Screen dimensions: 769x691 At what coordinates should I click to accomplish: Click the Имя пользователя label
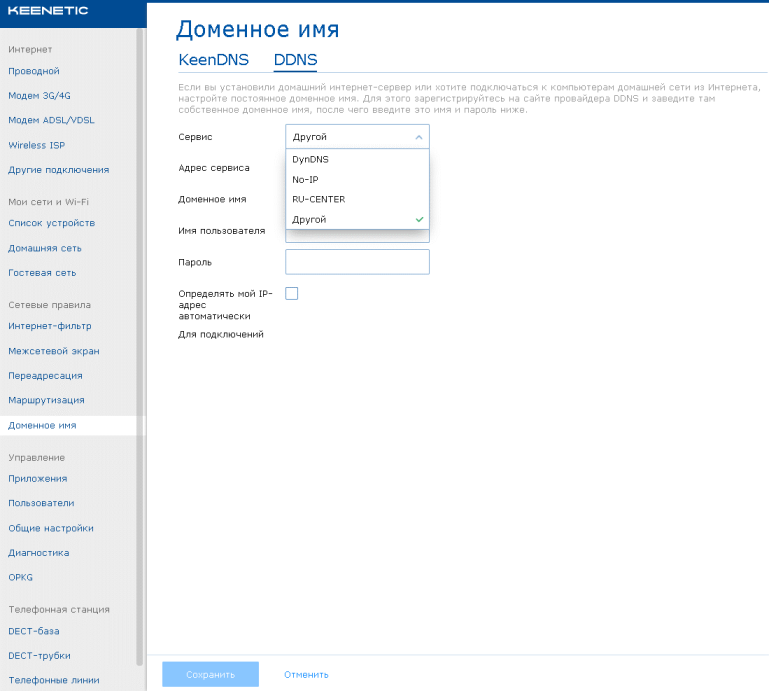point(222,231)
